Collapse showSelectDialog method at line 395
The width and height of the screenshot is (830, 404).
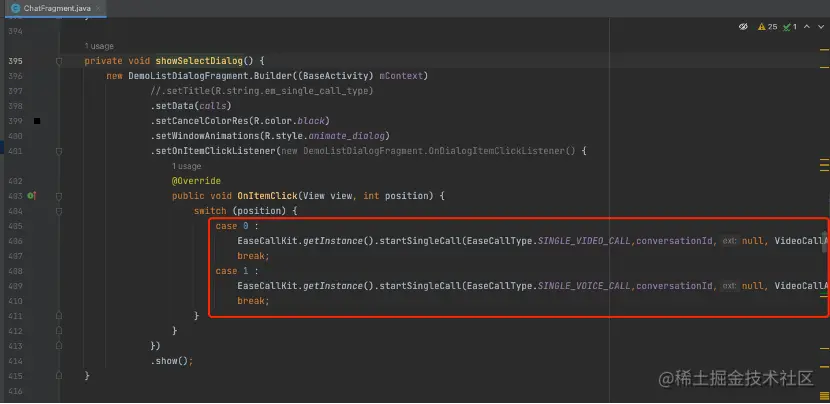(x=59, y=61)
